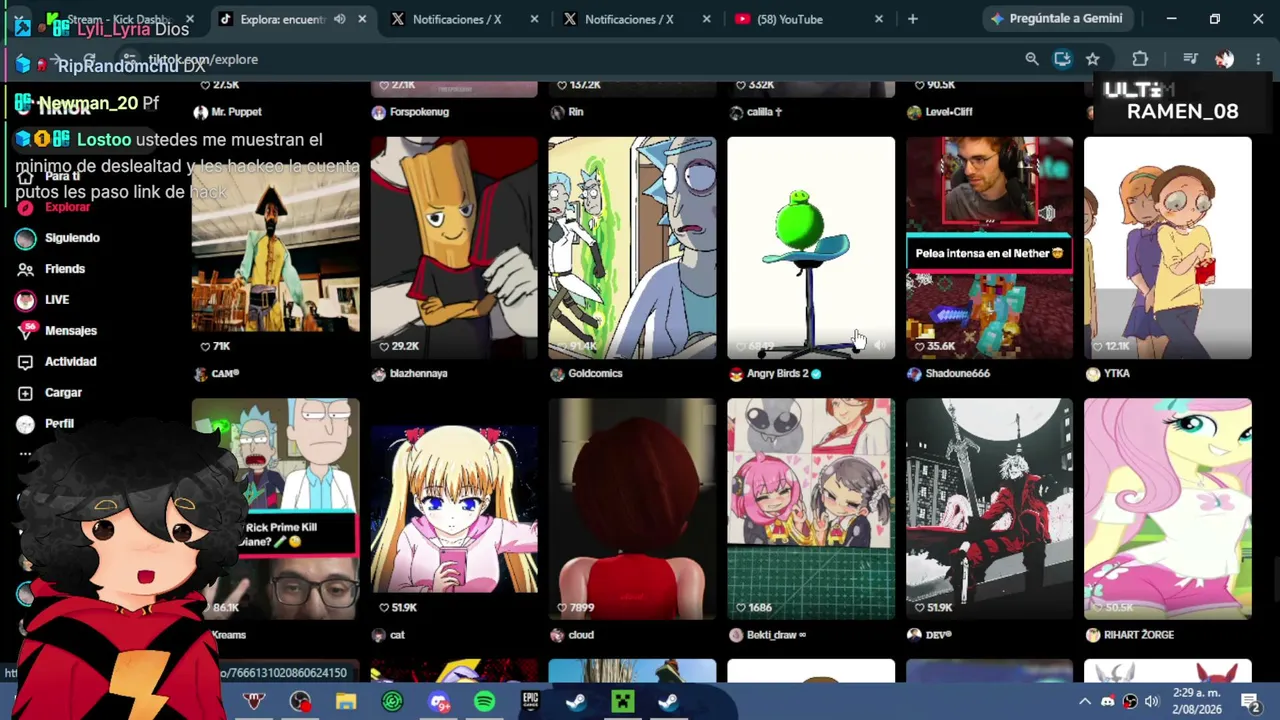Open the Mensajes icon with 56 badge
The width and height of the screenshot is (1280, 720).
[25, 331]
